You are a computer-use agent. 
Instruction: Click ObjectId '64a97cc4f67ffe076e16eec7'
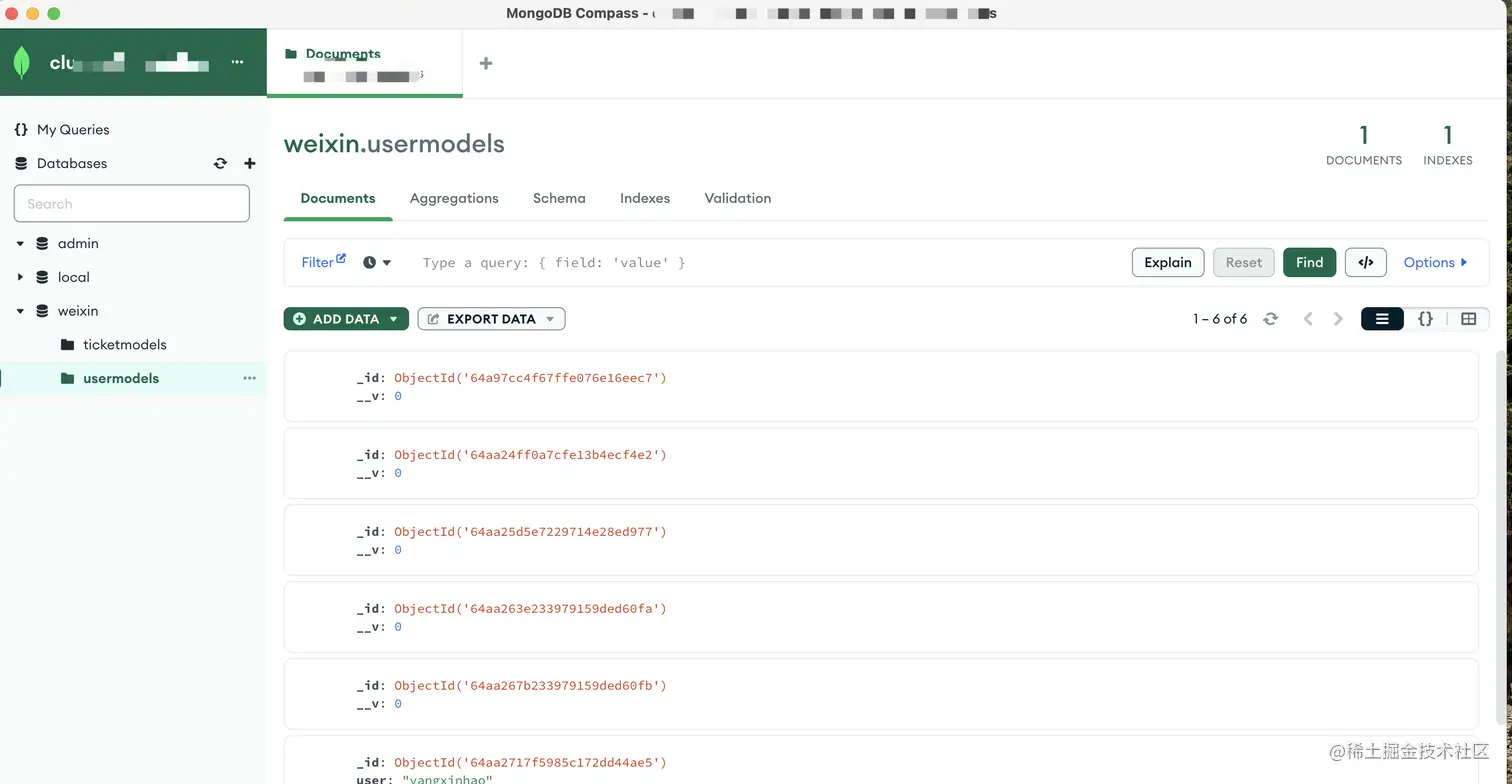tap(530, 378)
